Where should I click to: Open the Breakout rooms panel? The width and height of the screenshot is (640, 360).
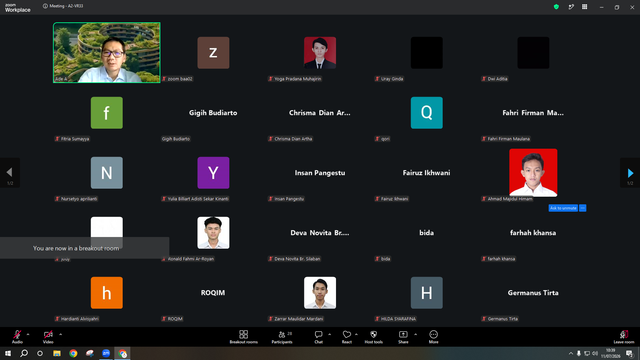pyautogui.click(x=243, y=337)
